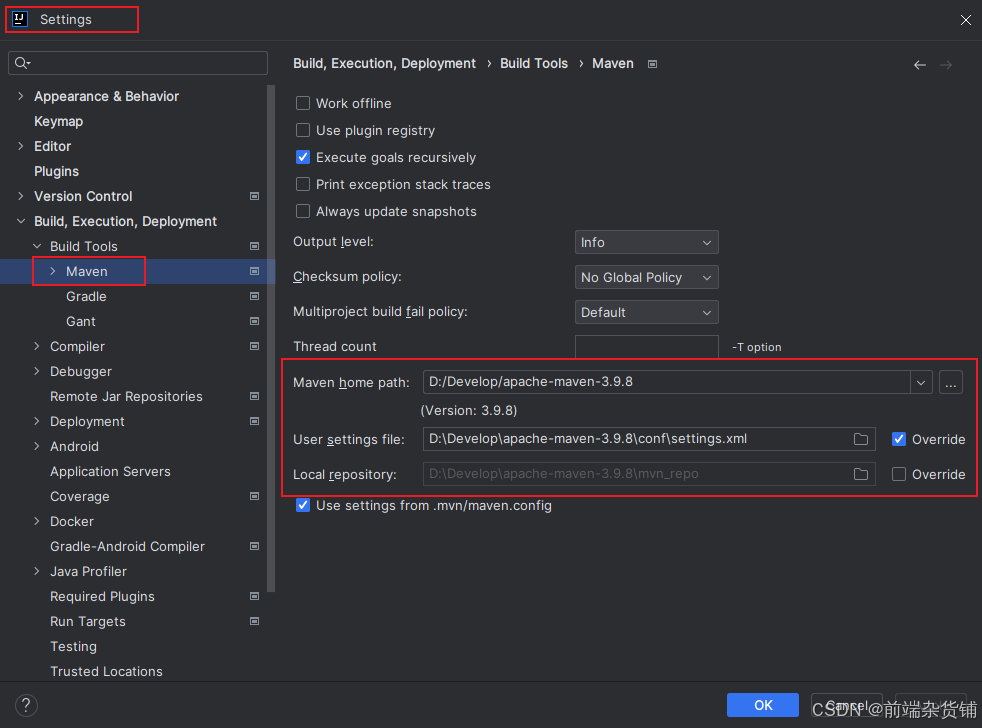Screen dimensions: 982x728
Task: Enable Work offline checkbox
Action: point(302,103)
